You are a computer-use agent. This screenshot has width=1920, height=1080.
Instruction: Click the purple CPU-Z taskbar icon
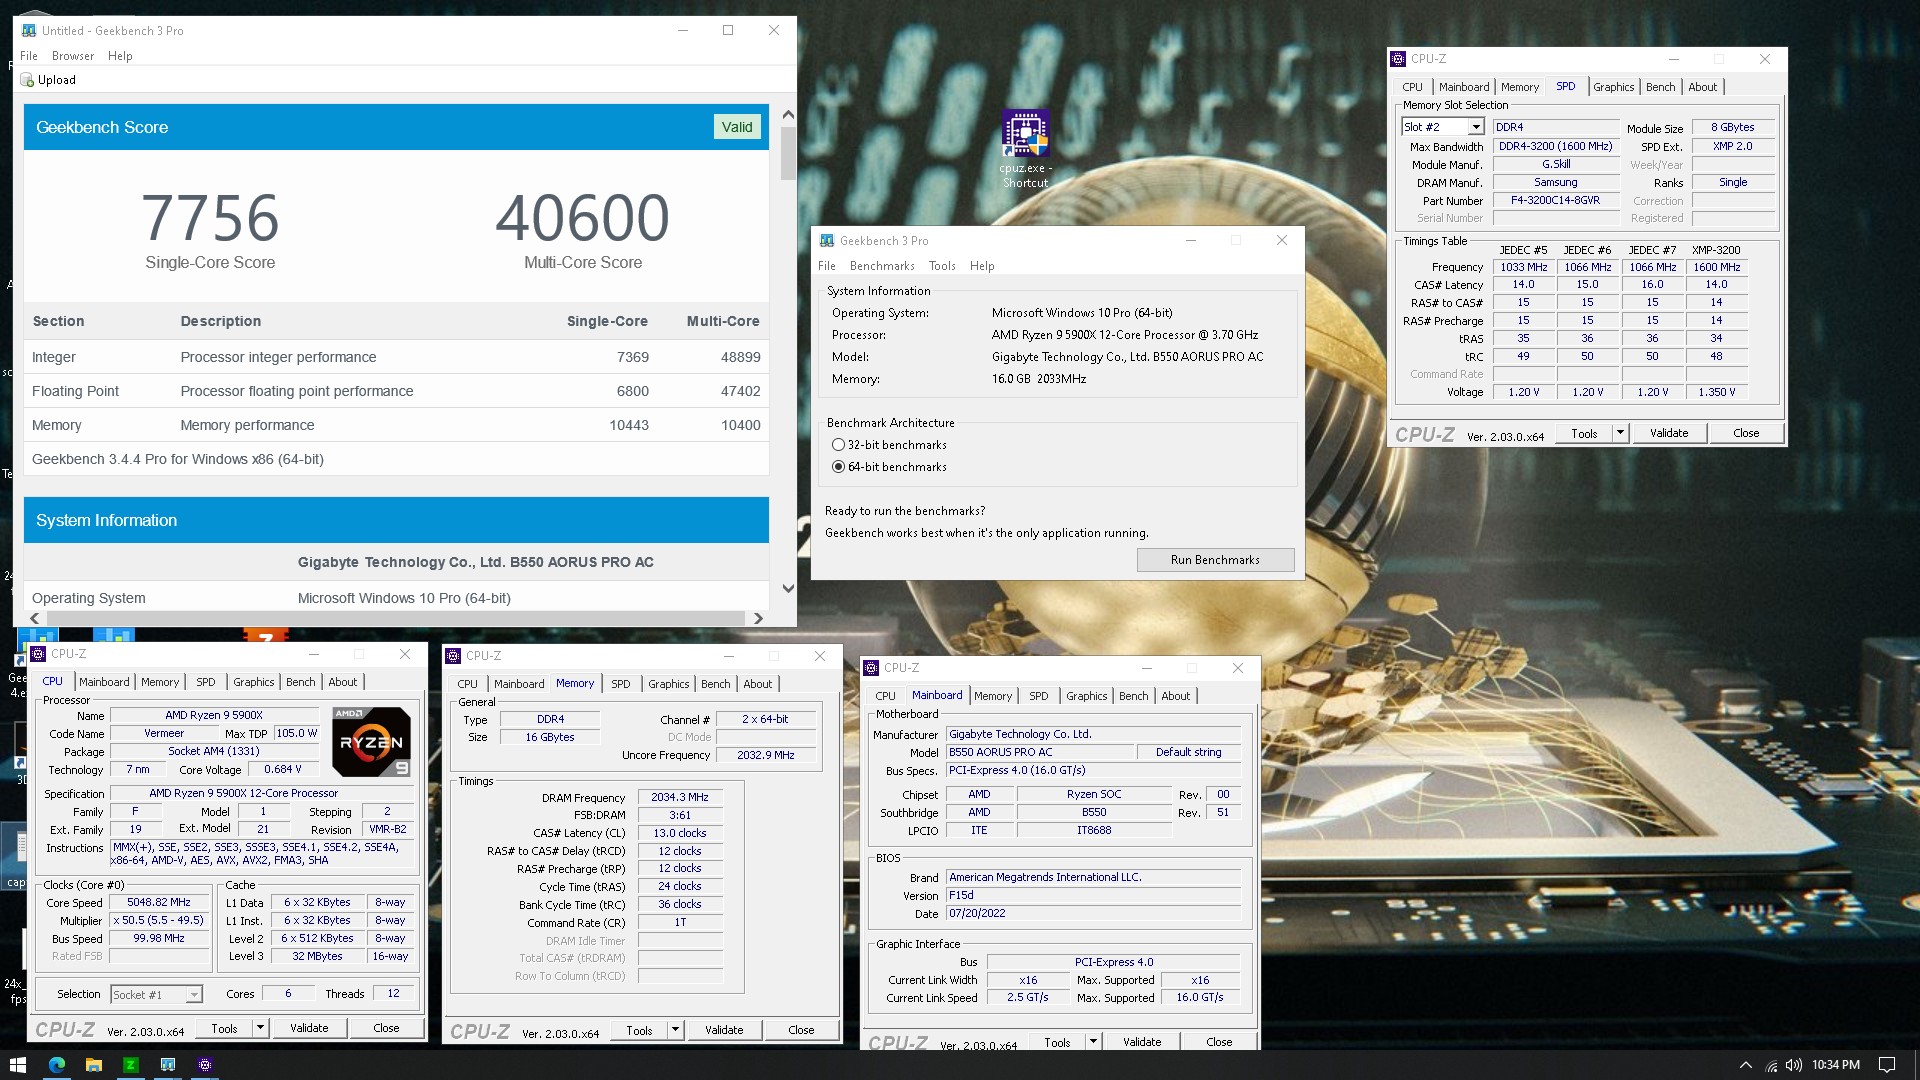coord(204,1065)
